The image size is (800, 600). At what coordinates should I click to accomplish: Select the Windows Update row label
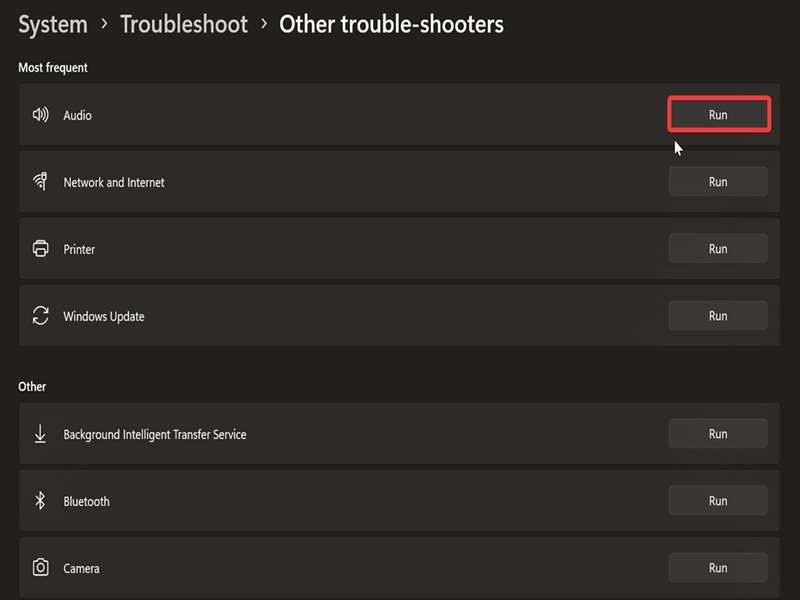(104, 316)
